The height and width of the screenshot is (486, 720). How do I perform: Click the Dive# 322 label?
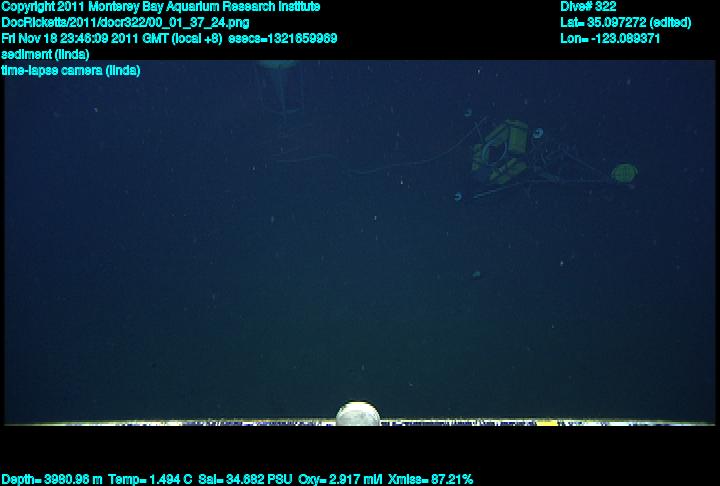point(588,6)
